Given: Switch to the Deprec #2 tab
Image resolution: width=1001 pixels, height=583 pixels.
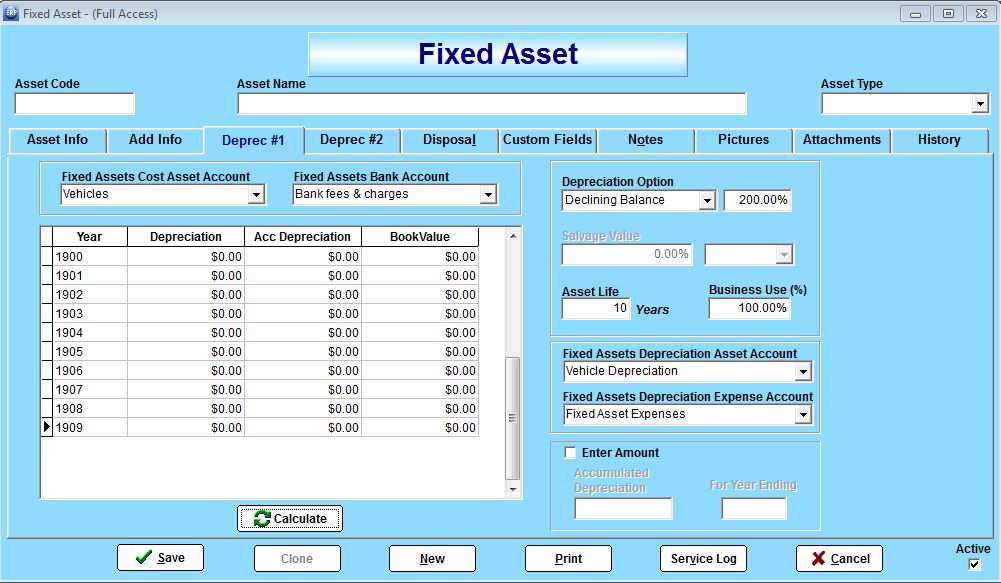Looking at the screenshot, I should [x=353, y=140].
